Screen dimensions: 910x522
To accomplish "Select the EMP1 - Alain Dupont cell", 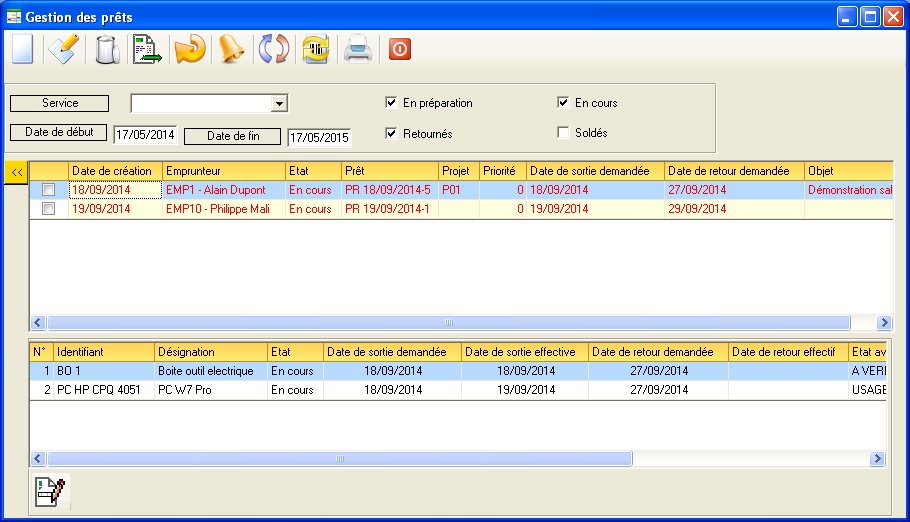I will 224,190.
